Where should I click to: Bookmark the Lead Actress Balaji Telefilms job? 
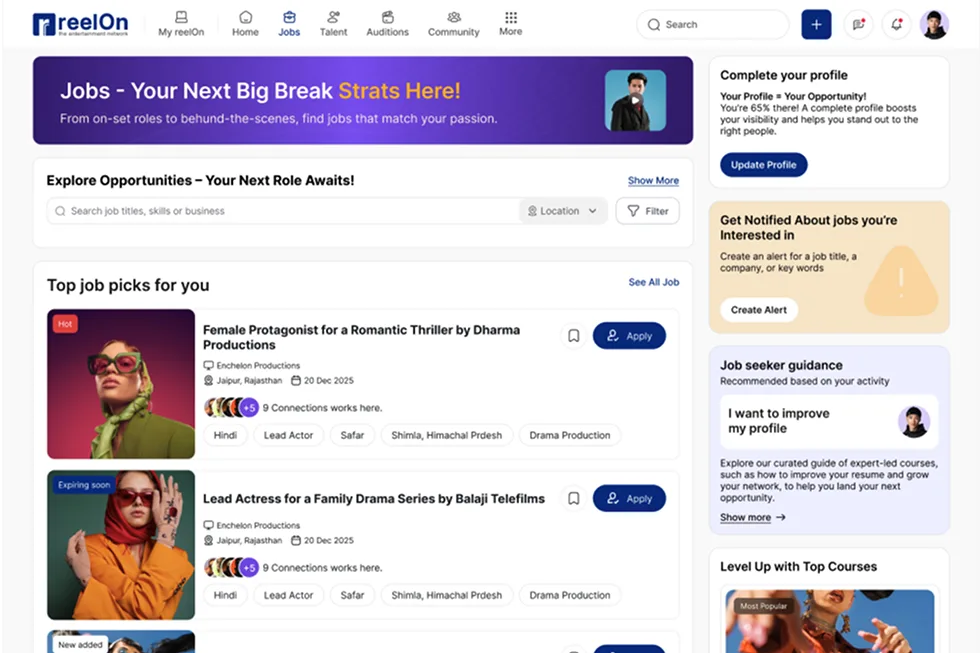[573, 498]
